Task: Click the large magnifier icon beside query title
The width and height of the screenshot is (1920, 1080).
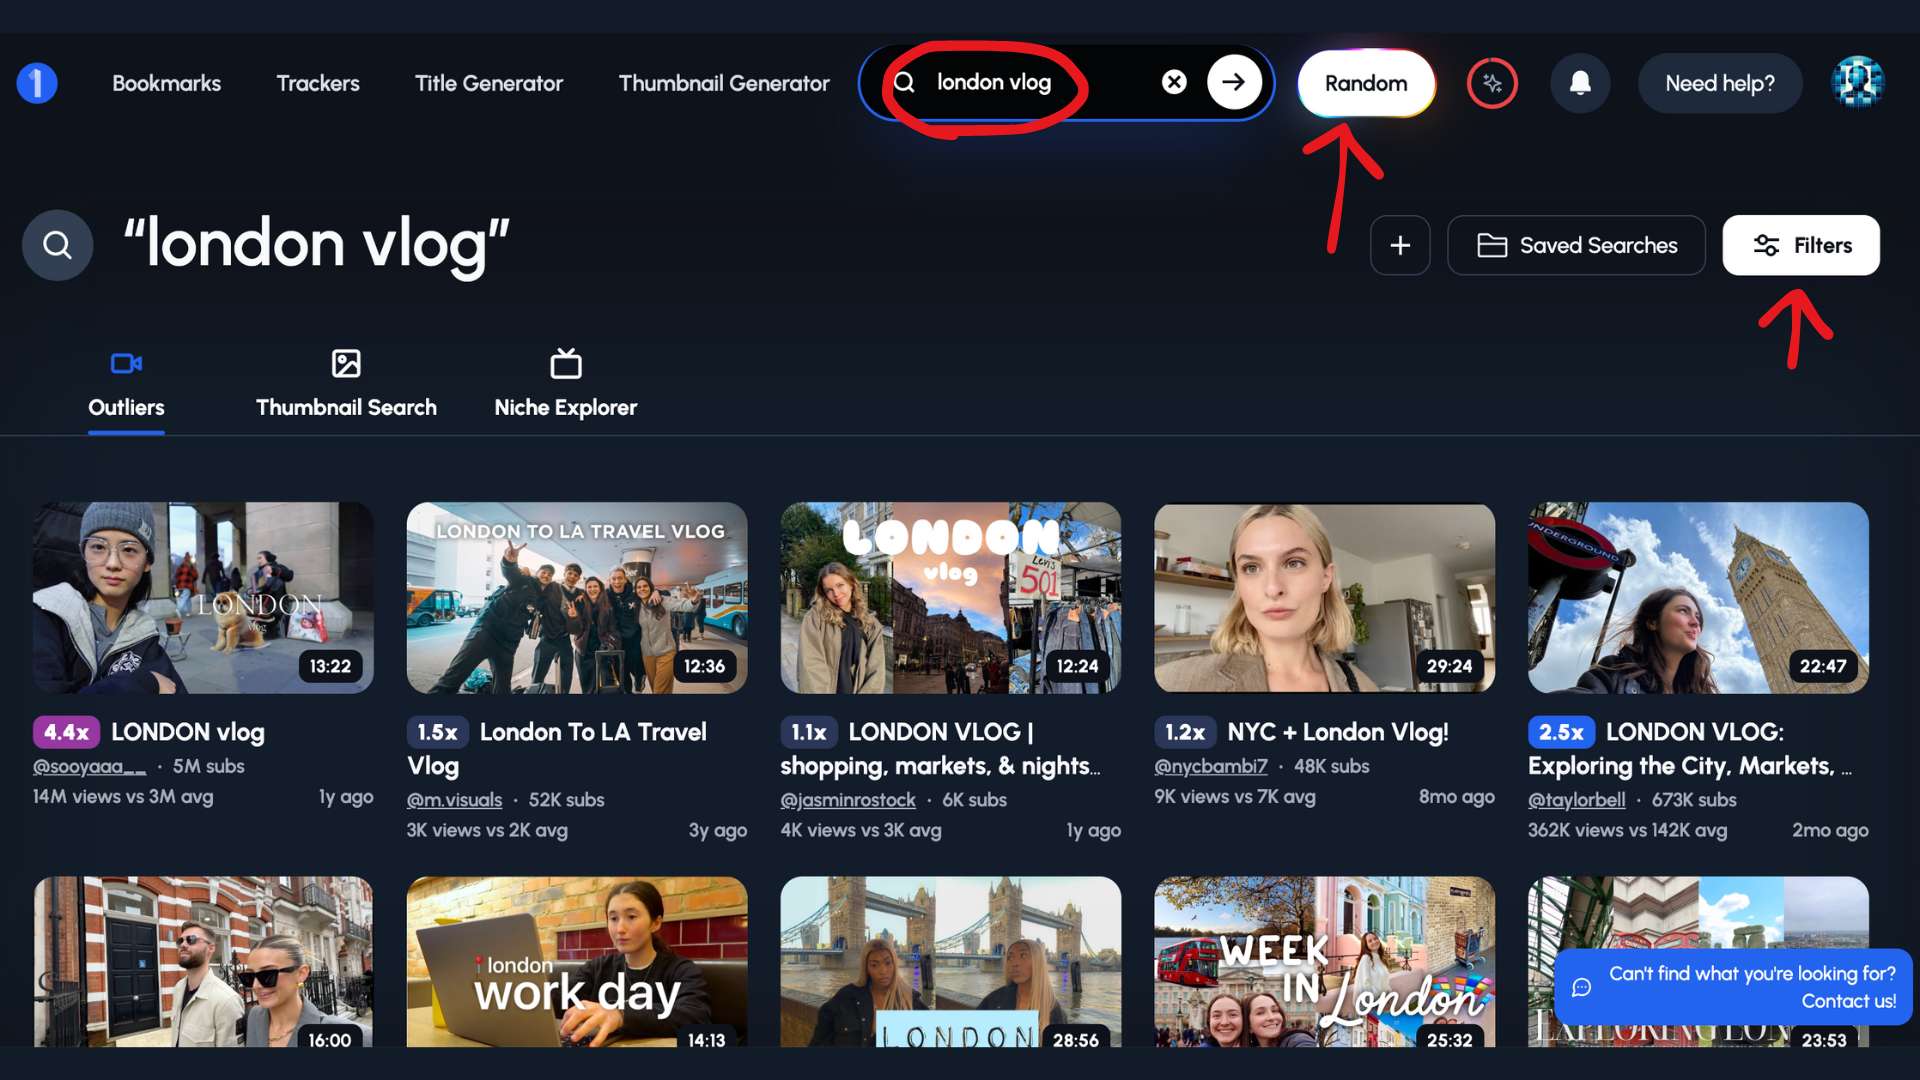Action: [58, 245]
